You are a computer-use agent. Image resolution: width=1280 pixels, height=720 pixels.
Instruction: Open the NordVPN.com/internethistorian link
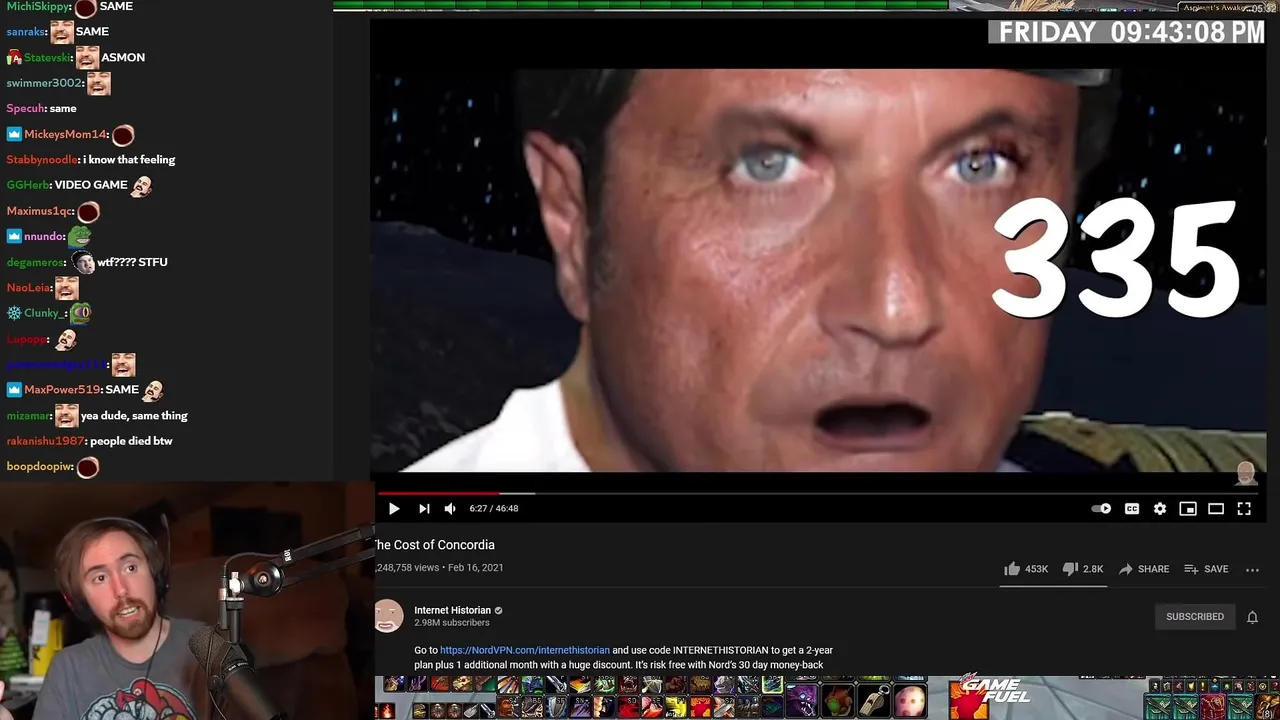(525, 650)
